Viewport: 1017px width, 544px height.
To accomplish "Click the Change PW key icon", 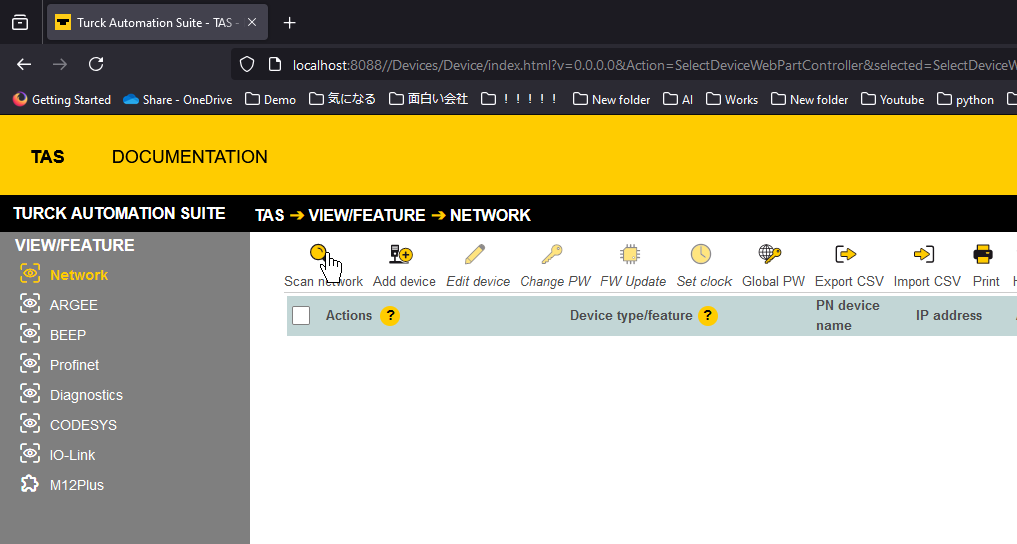I will pos(552,254).
